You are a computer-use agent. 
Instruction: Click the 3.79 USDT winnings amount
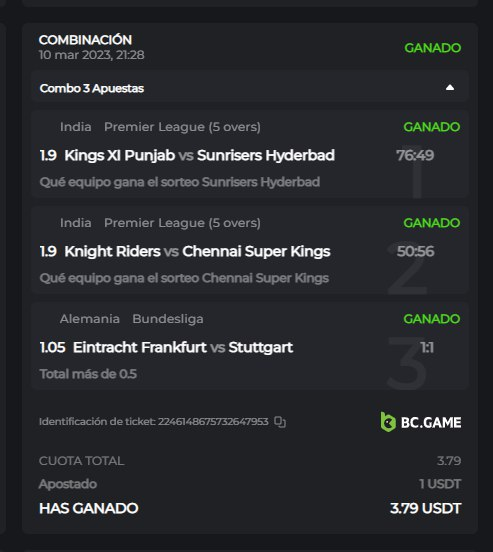(426, 508)
